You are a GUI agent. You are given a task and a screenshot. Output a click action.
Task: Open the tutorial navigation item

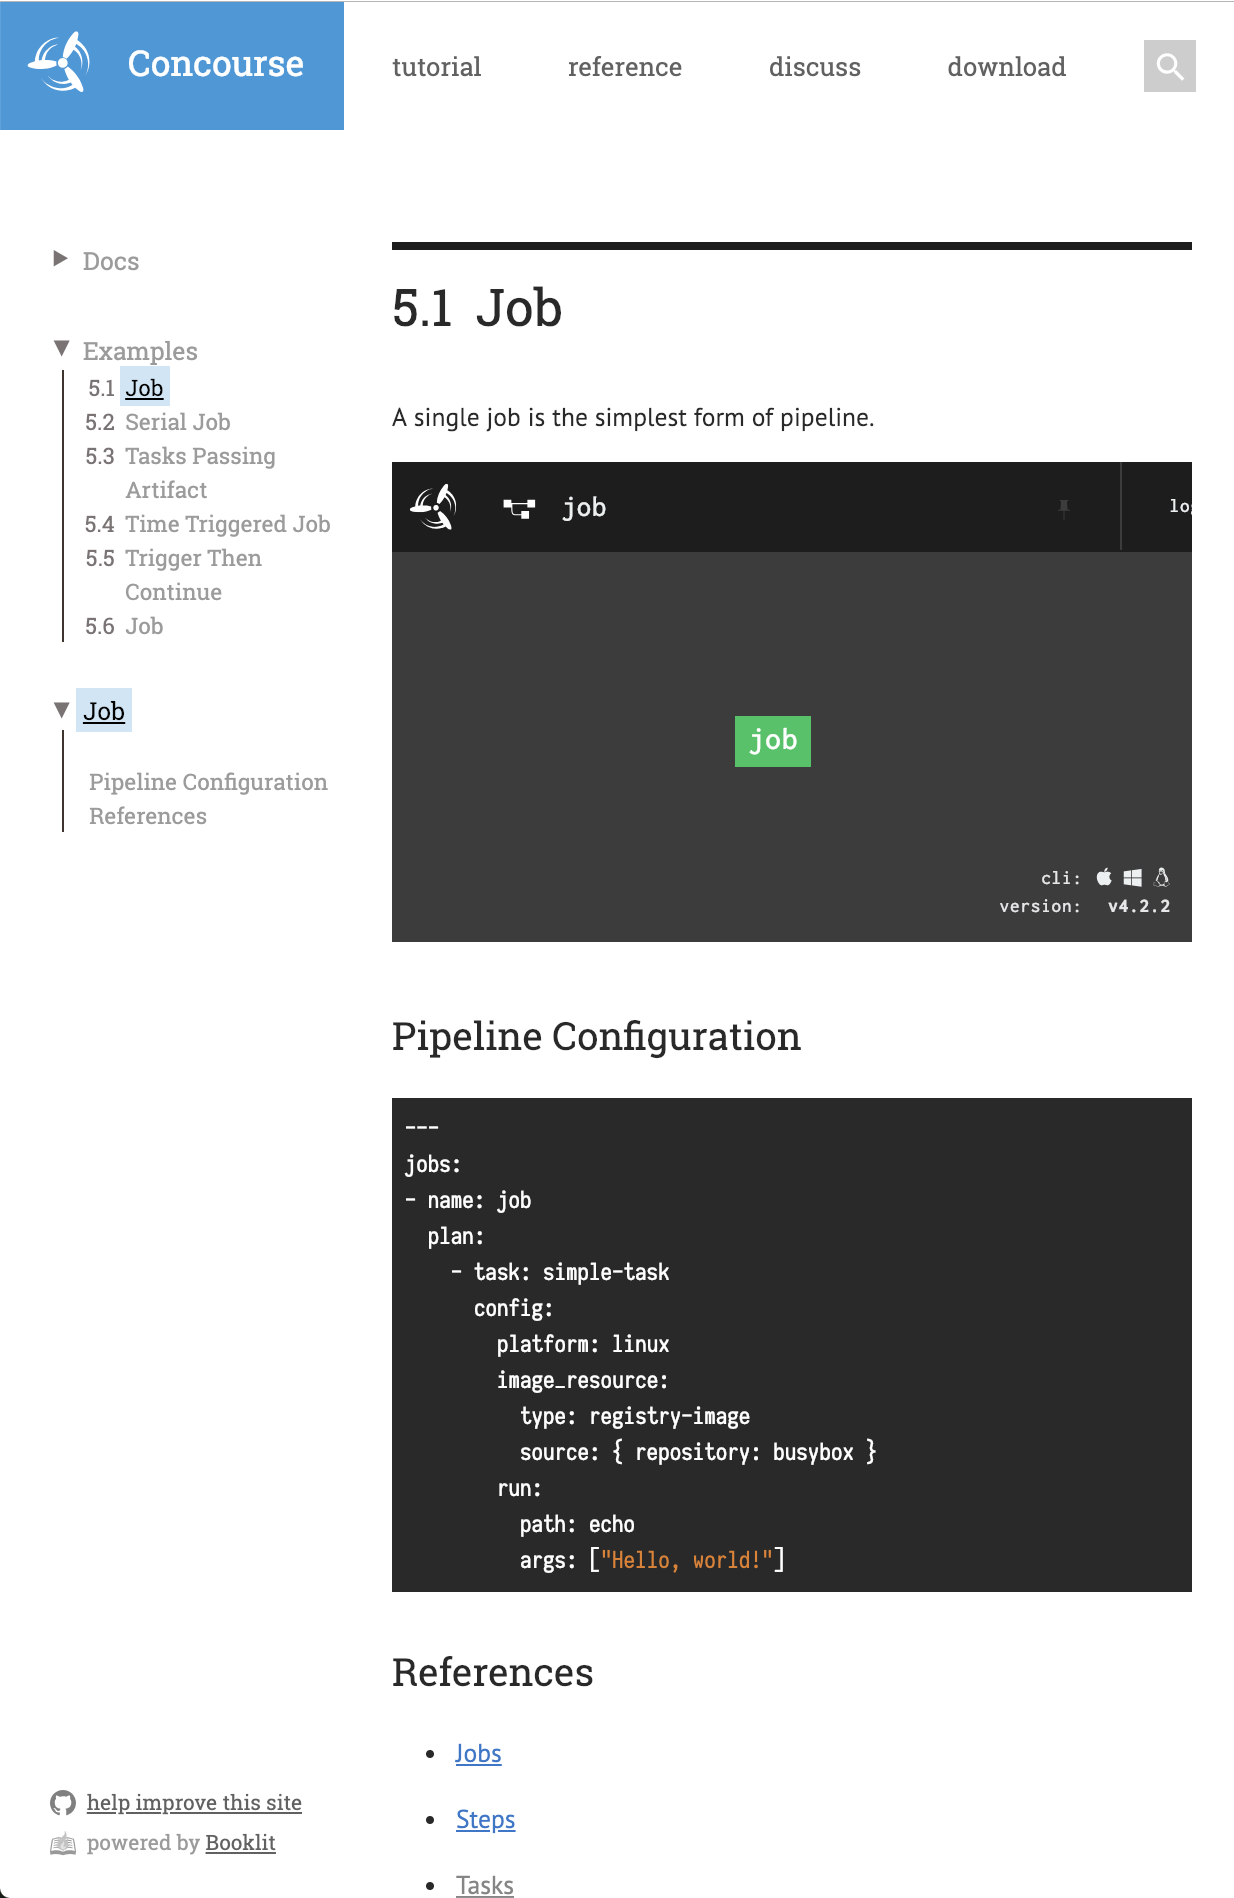click(436, 67)
